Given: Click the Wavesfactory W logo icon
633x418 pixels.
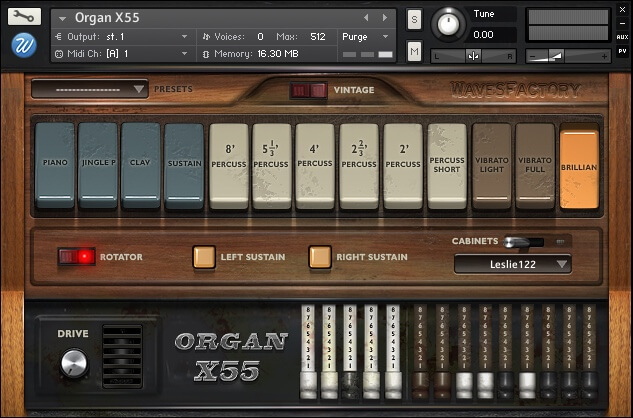Looking at the screenshot, I should 24,46.
